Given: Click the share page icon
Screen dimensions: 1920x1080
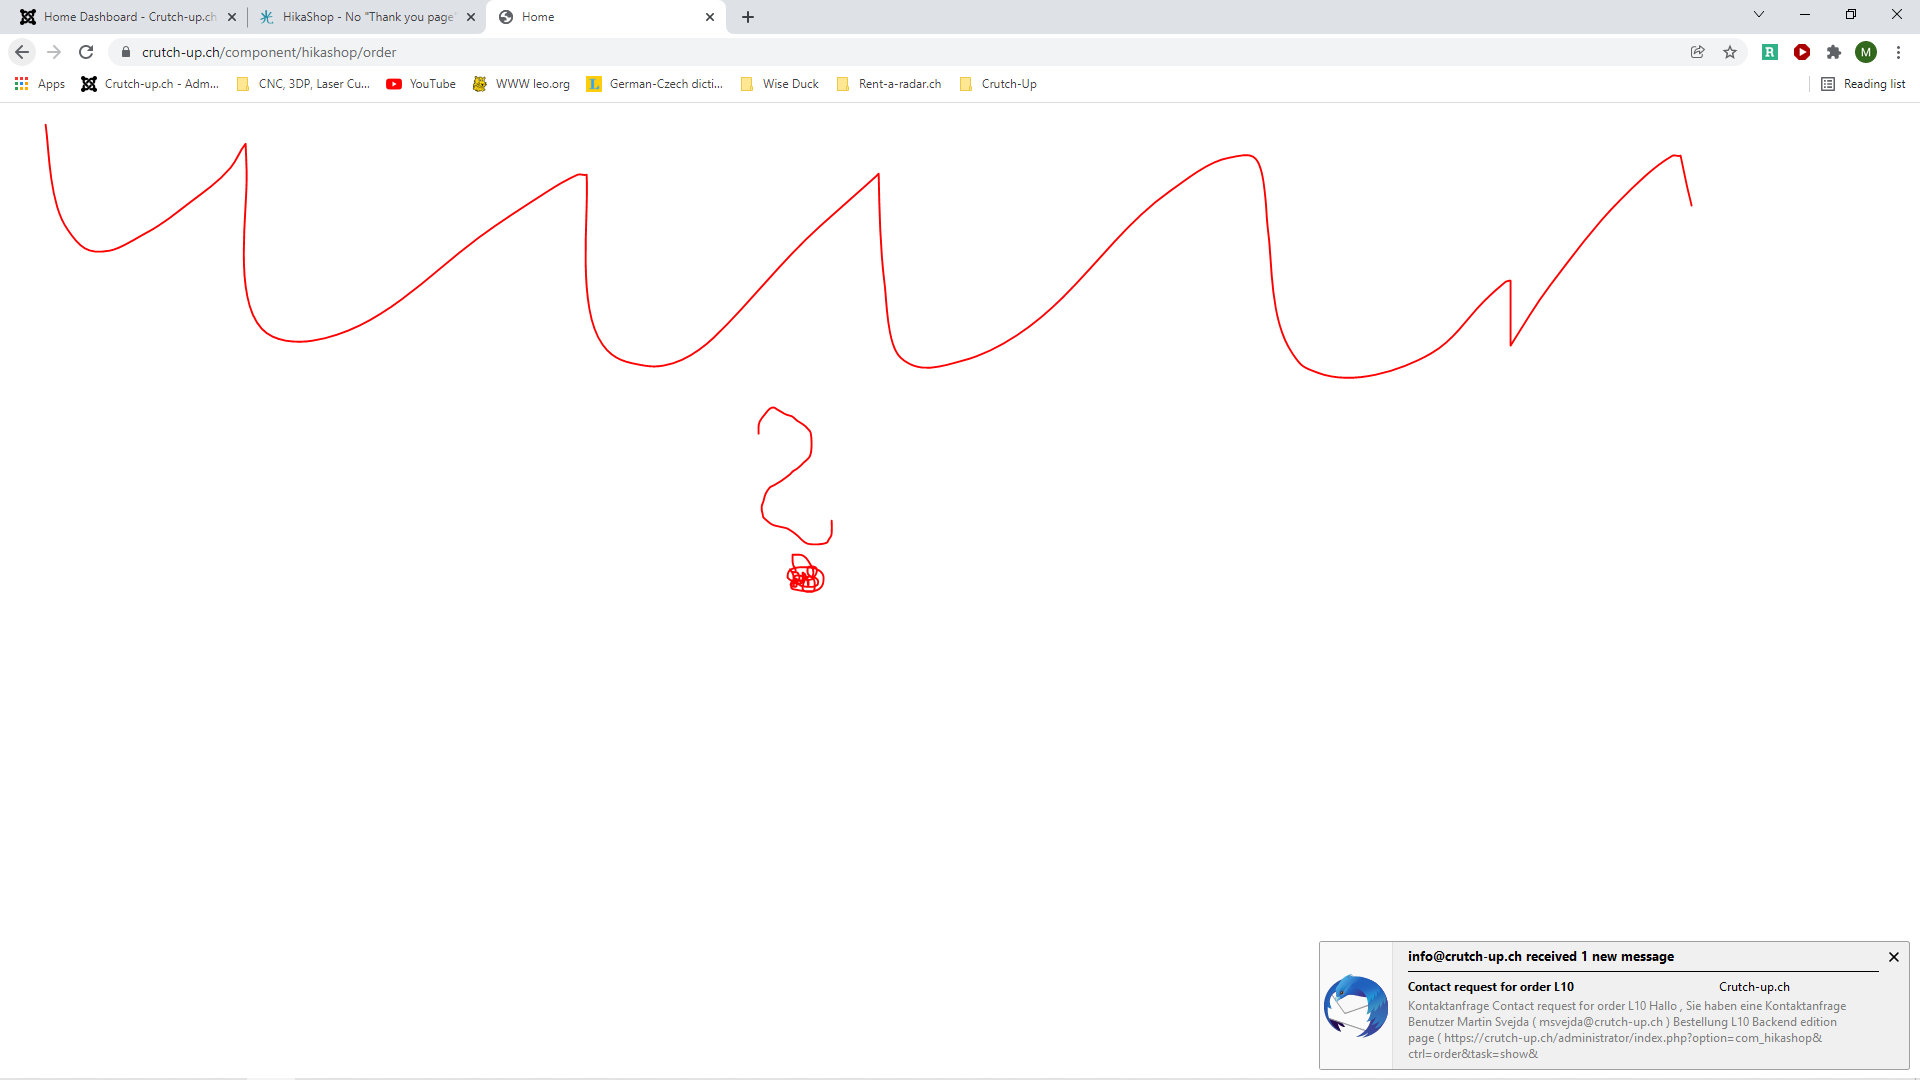Looking at the screenshot, I should [x=1698, y=52].
